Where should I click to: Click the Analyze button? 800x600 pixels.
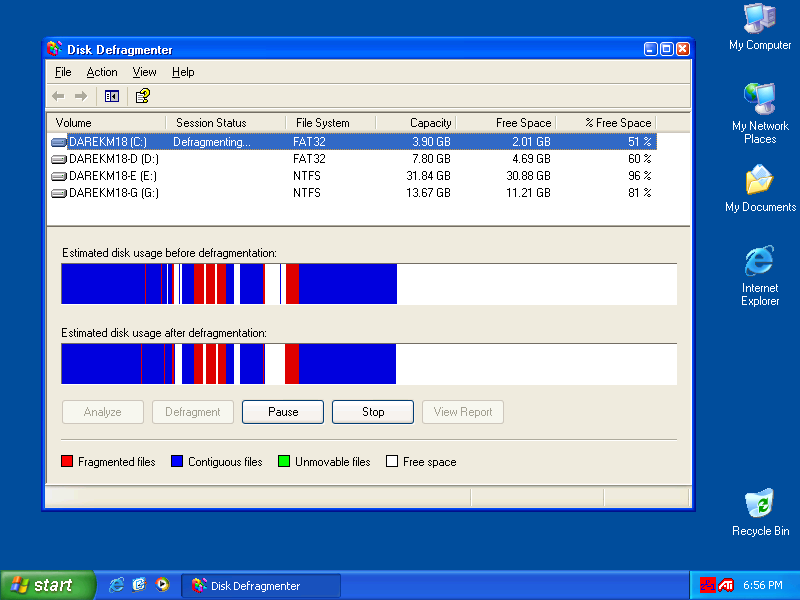click(103, 412)
